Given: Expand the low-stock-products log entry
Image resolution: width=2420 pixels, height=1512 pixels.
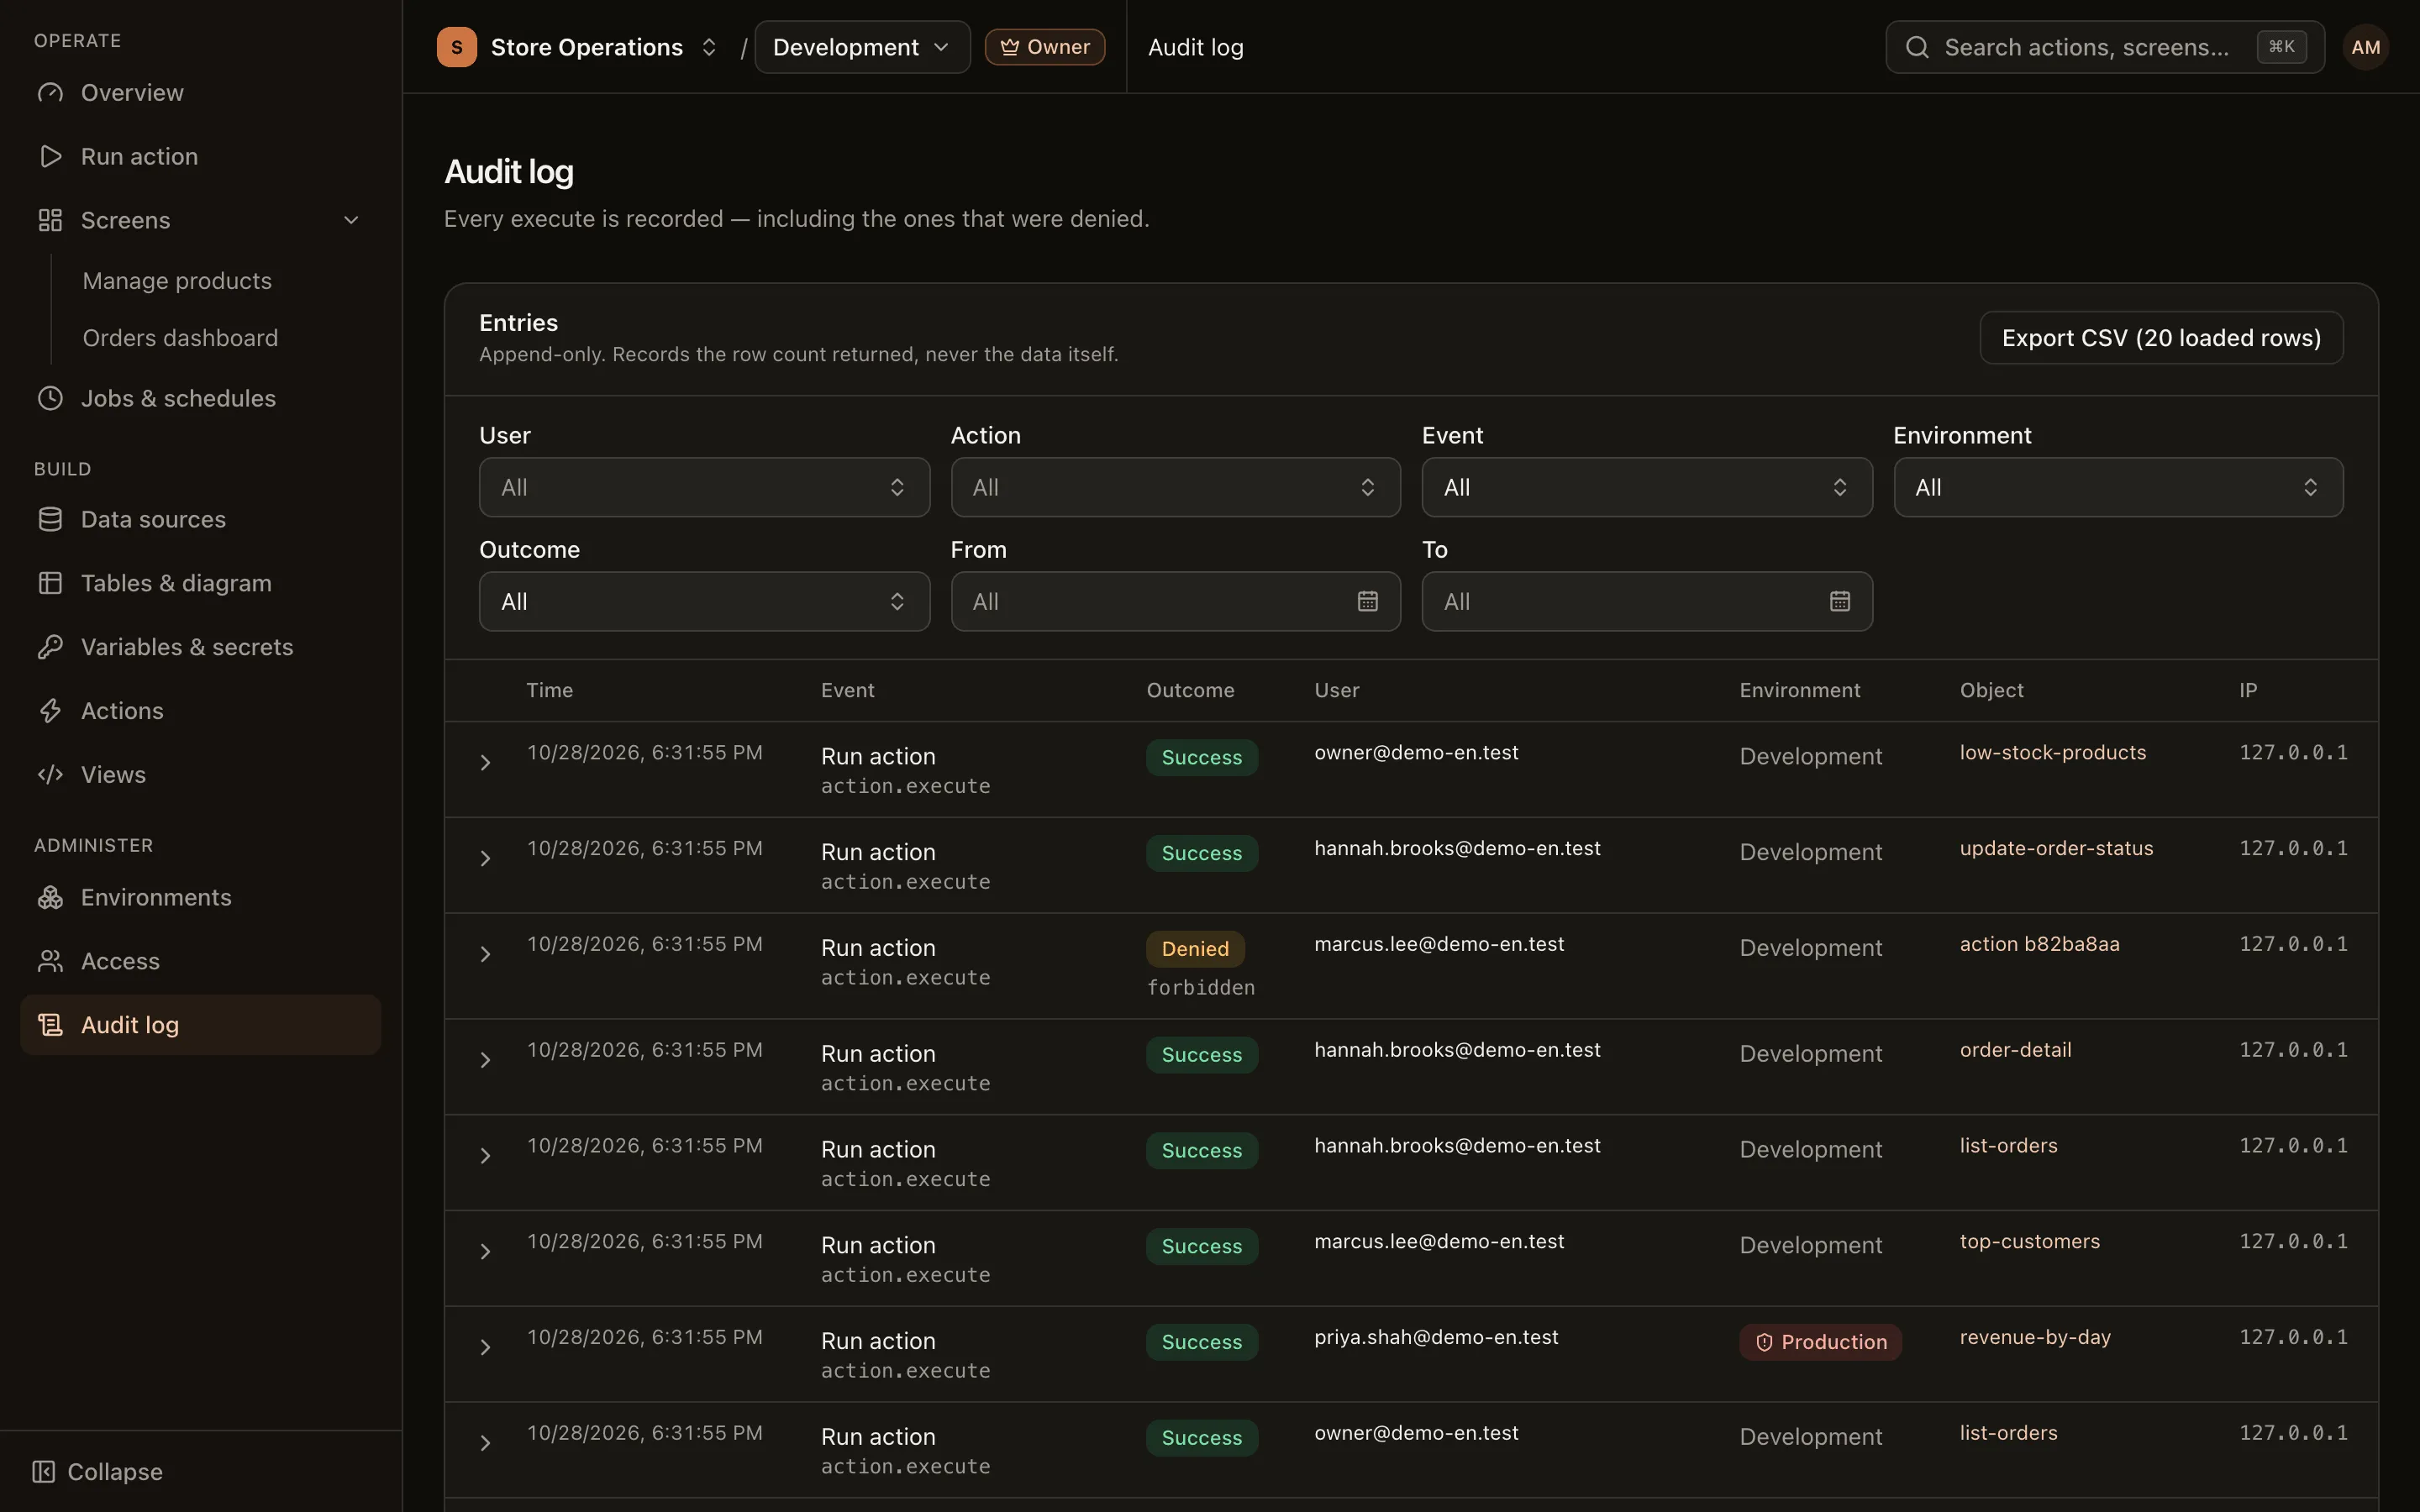Looking at the screenshot, I should click(x=485, y=763).
